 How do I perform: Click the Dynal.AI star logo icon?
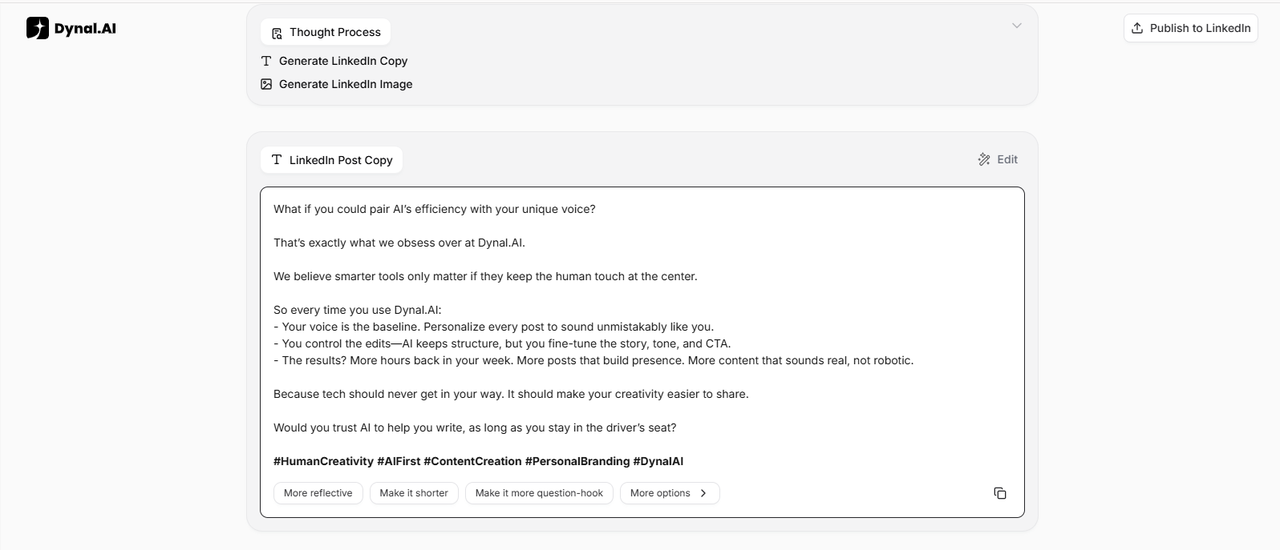click(x=37, y=28)
